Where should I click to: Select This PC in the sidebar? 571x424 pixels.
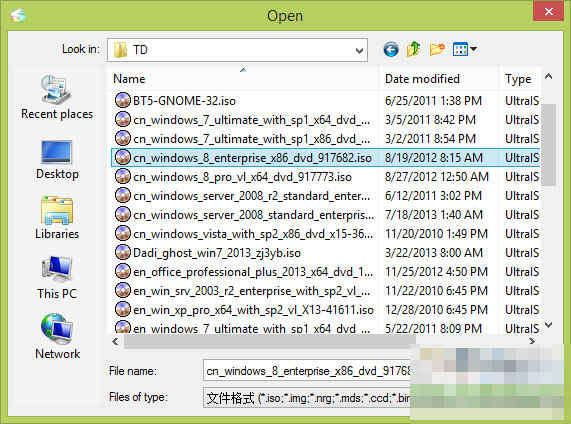point(57,278)
